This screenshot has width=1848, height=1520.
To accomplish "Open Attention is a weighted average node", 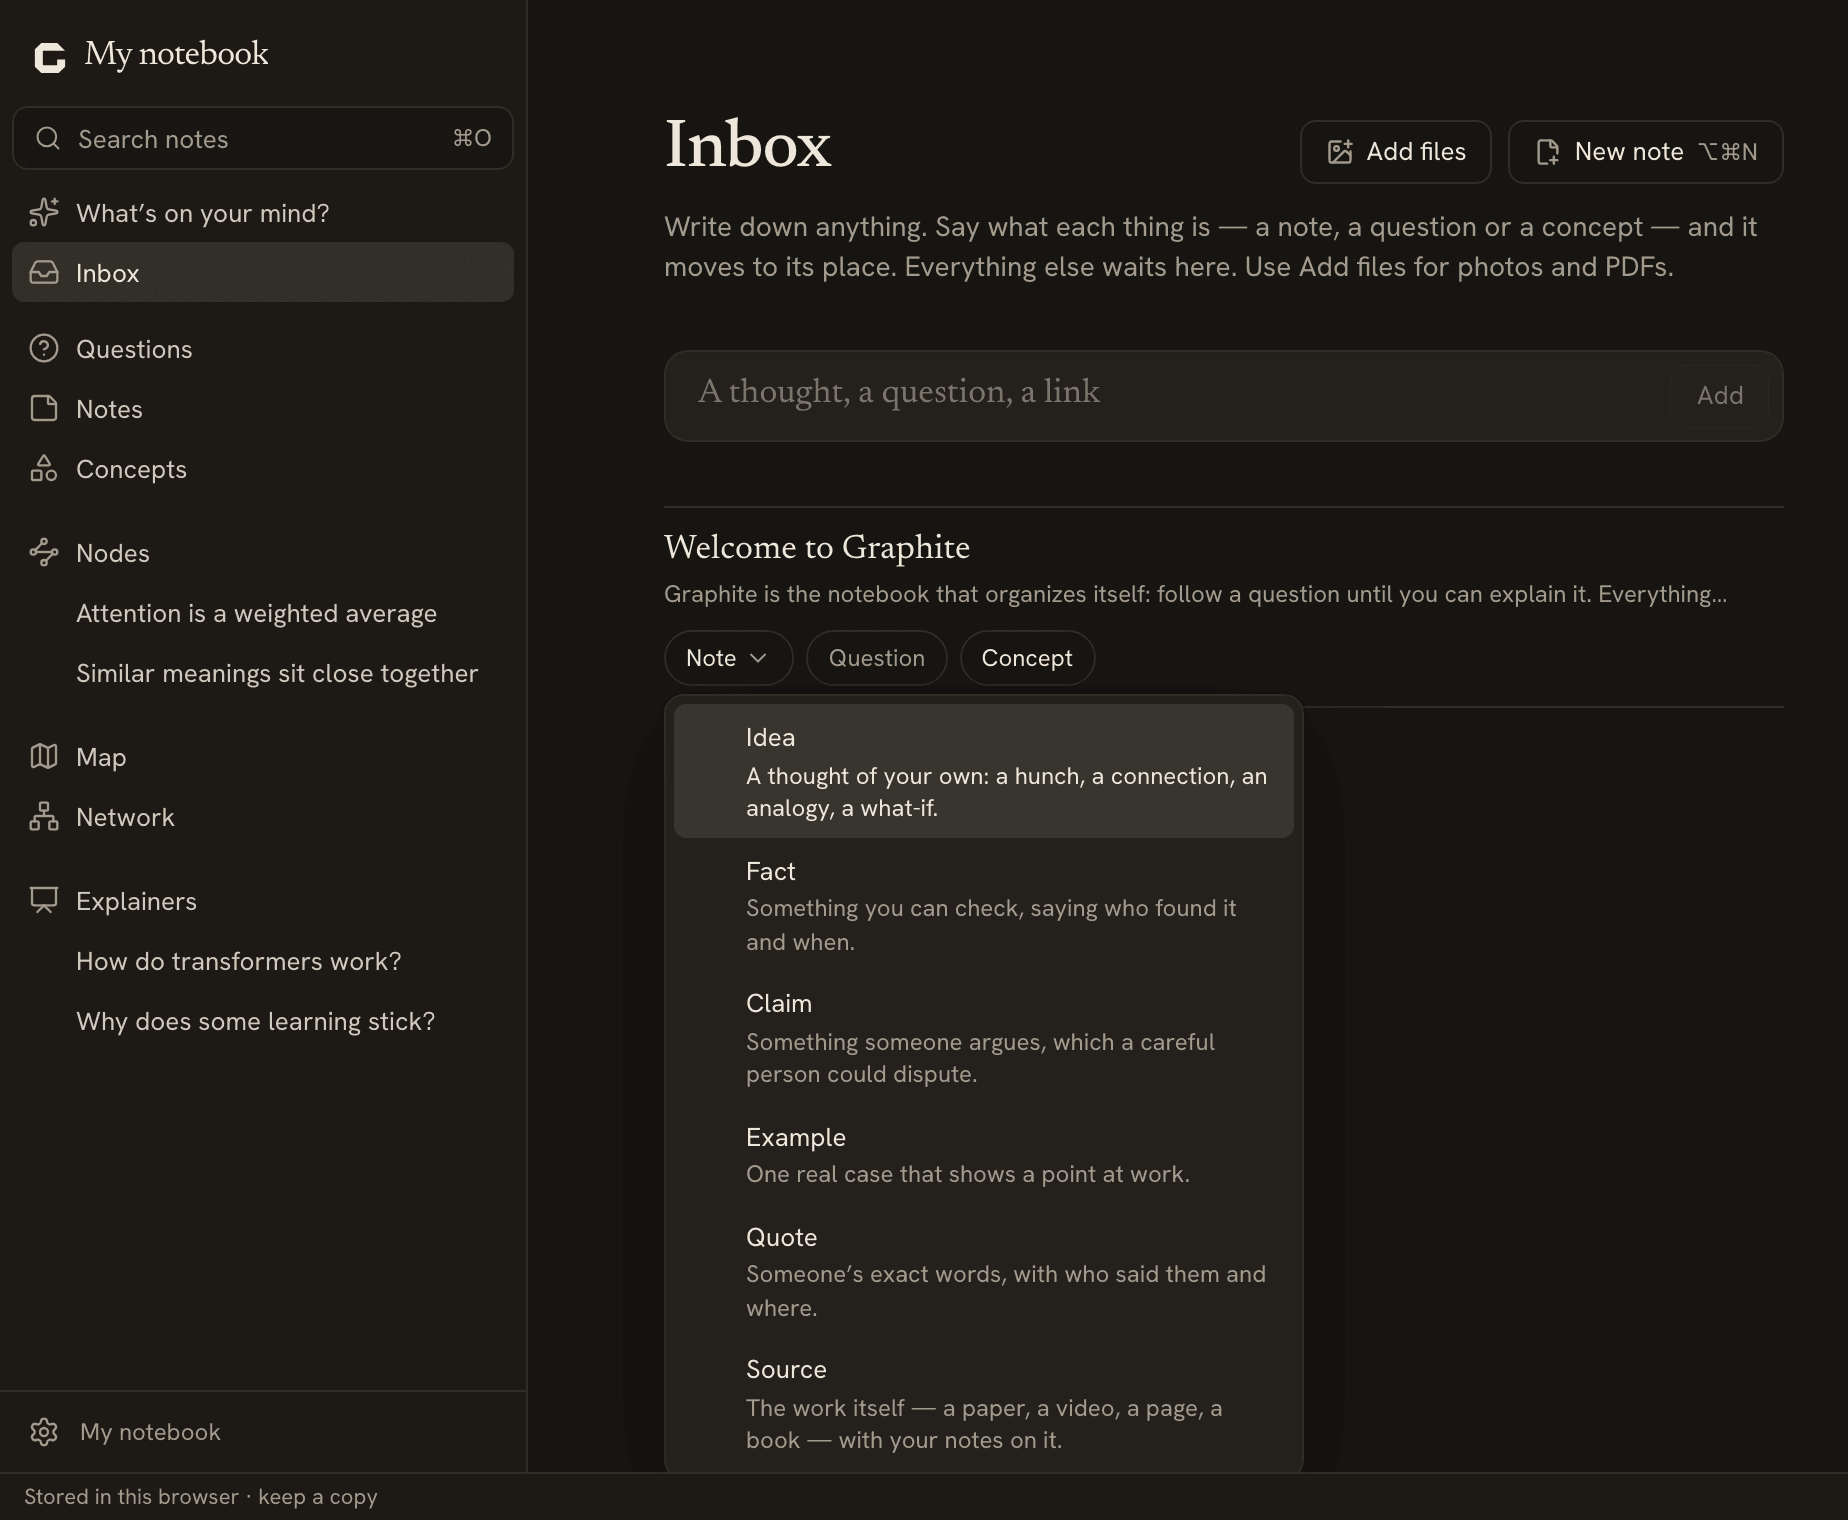I will pyautogui.click(x=256, y=613).
